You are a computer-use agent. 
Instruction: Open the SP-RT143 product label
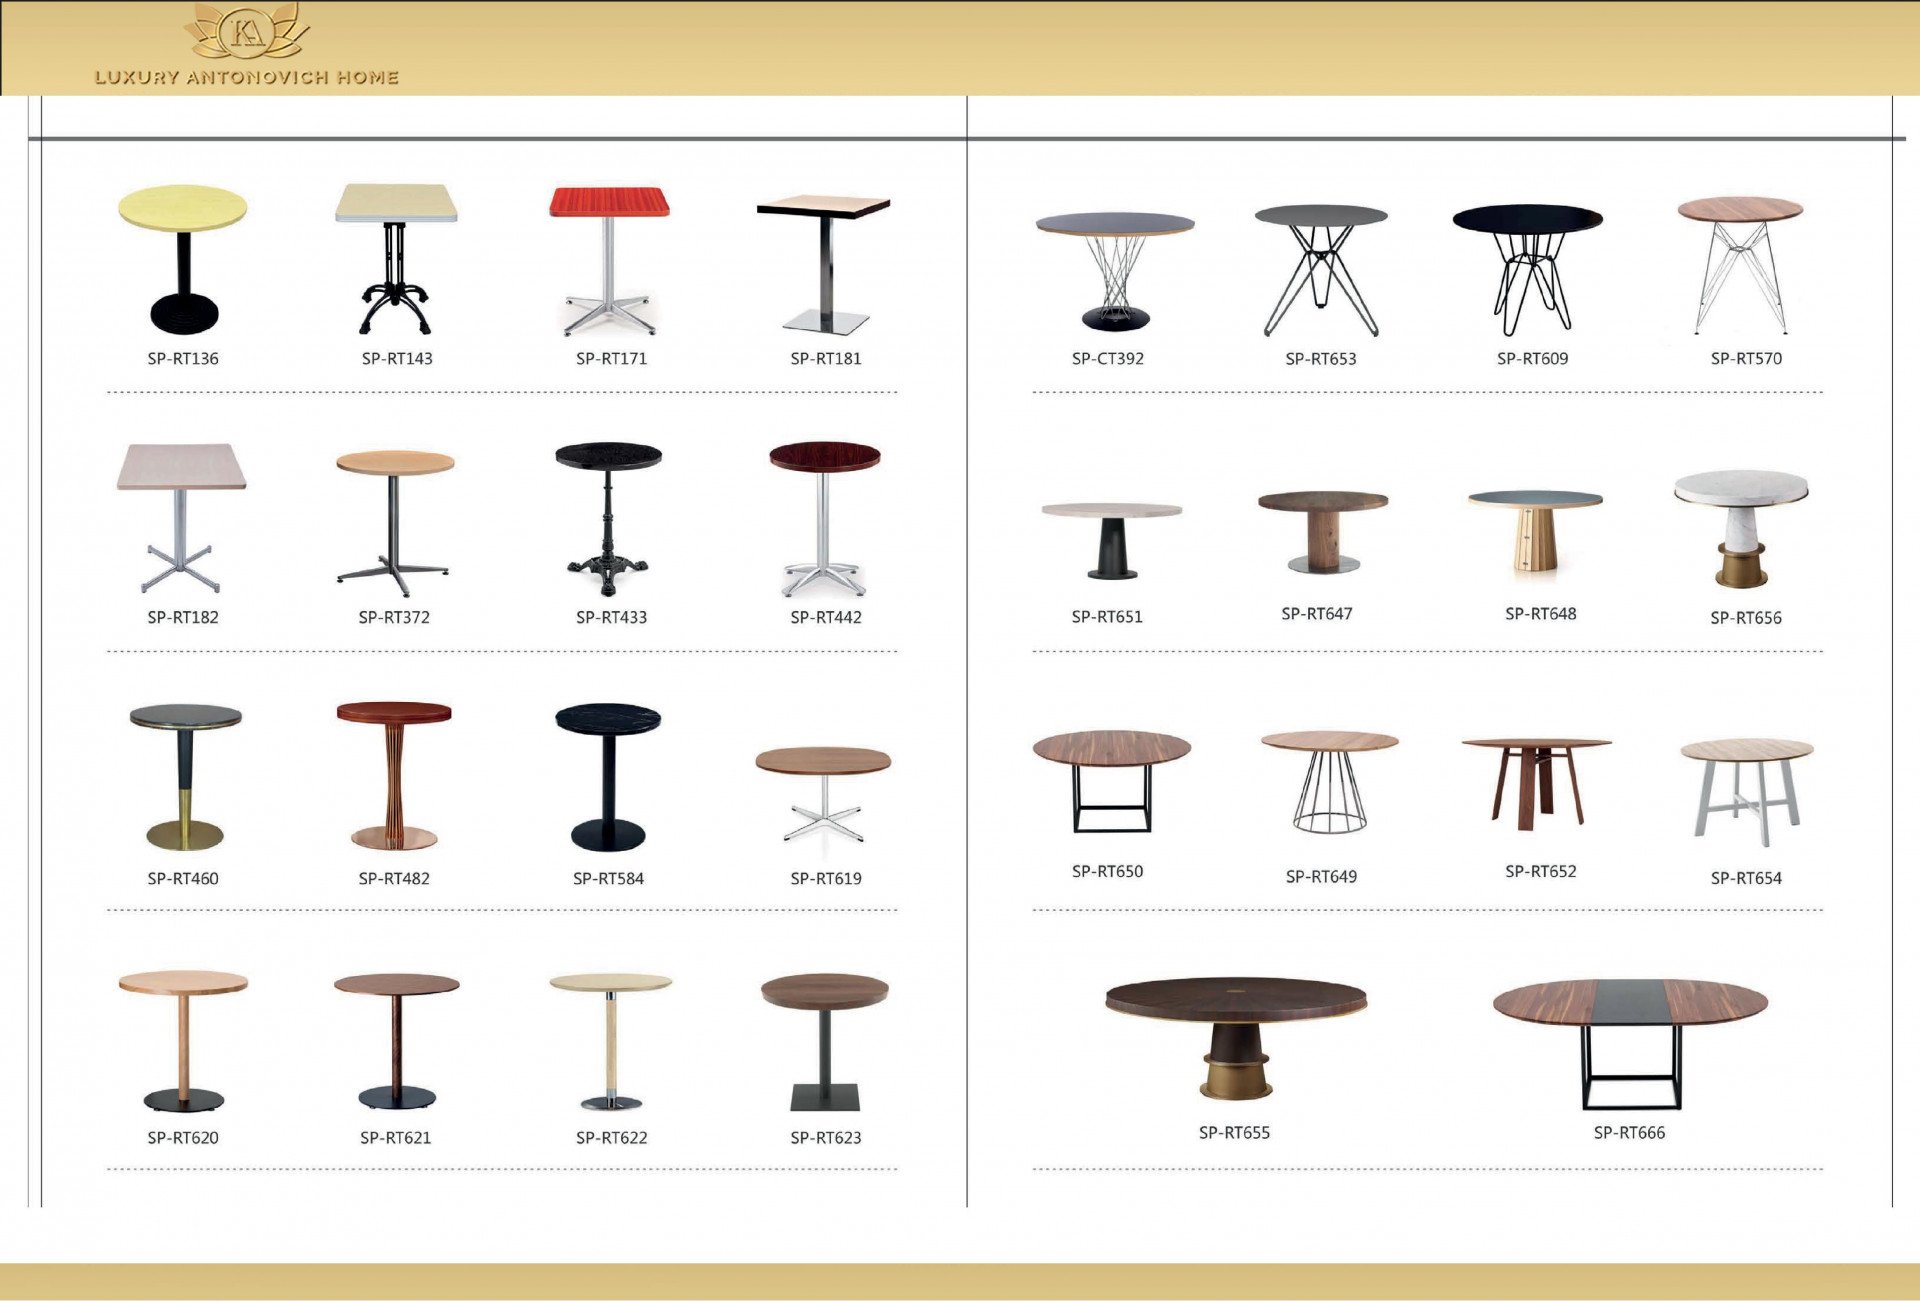397,358
